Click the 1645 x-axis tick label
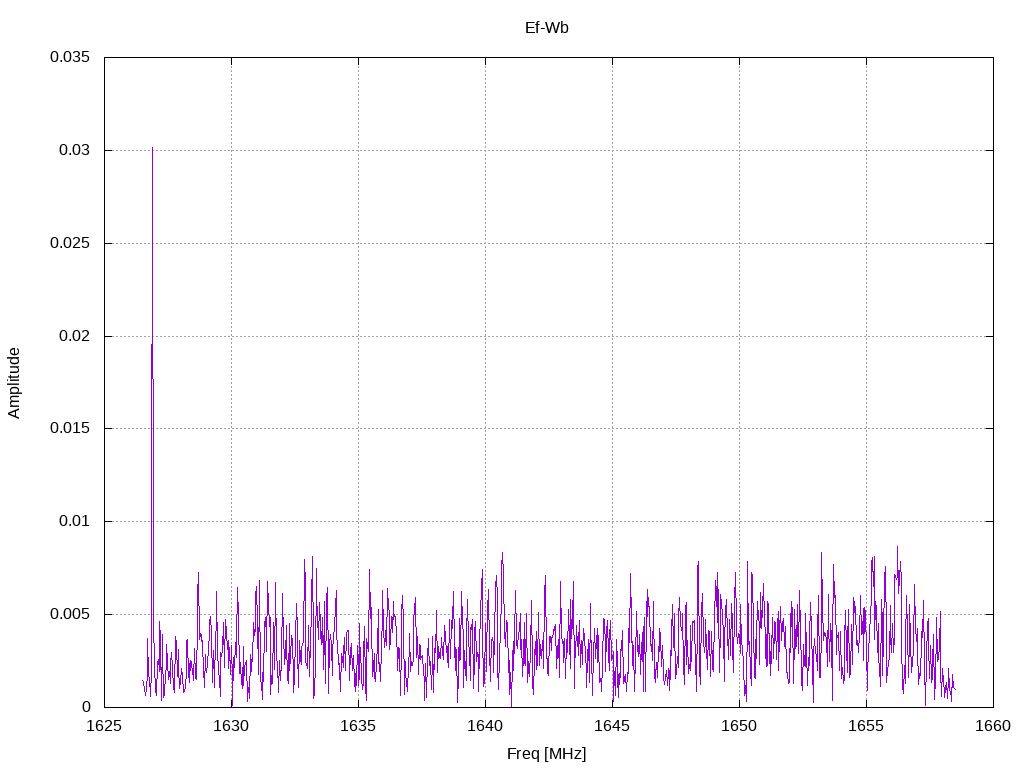 coord(612,726)
